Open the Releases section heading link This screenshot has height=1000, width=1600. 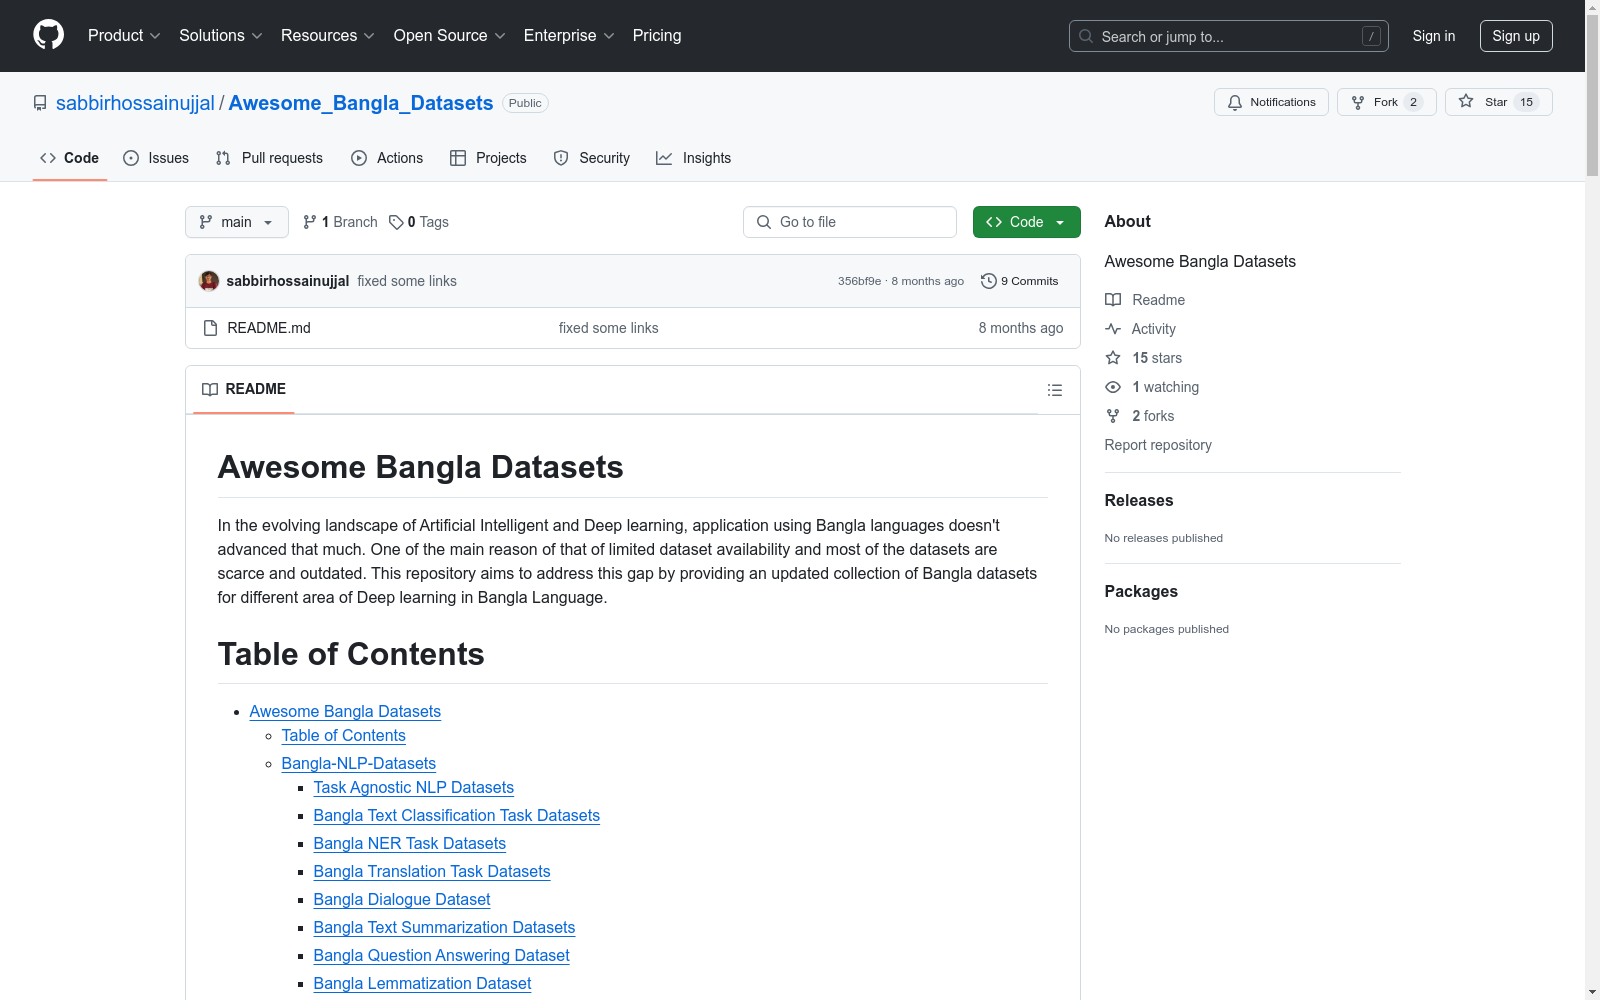[1139, 500]
